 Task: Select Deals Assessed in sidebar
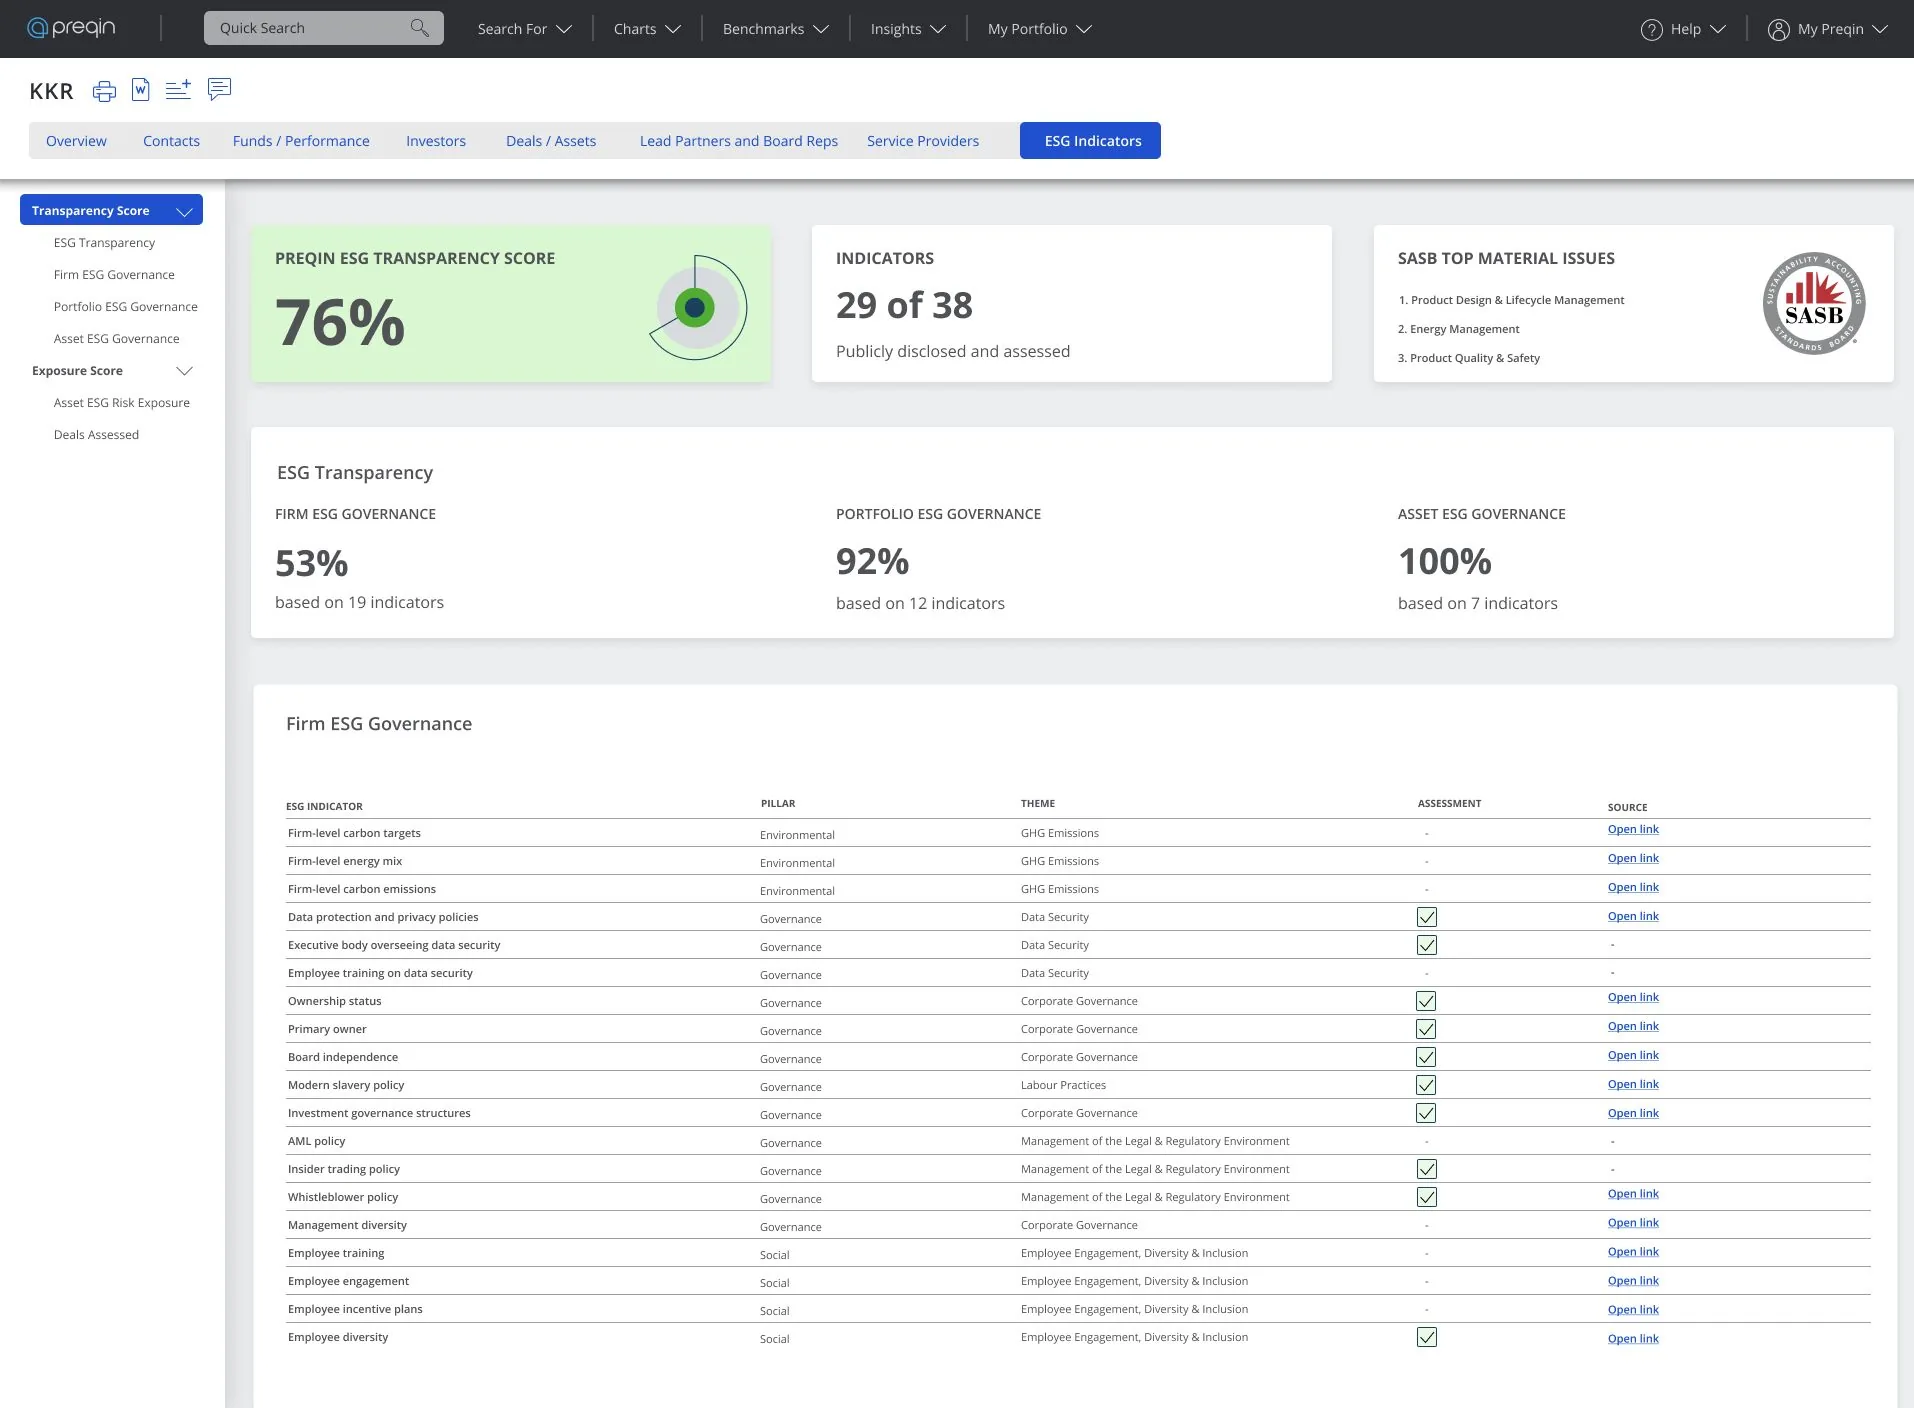(96, 435)
